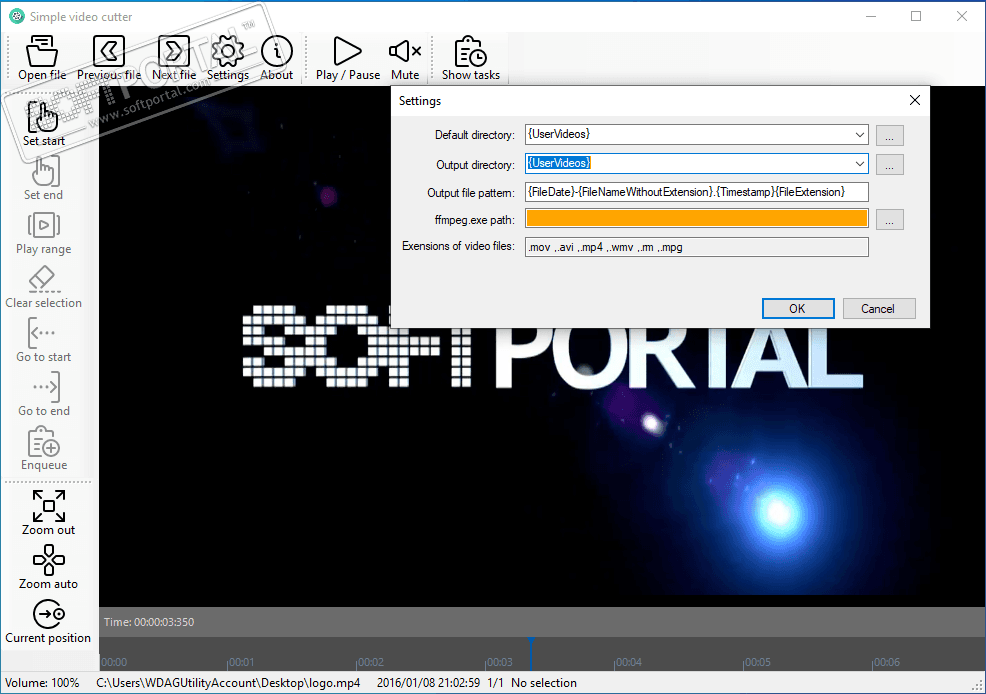
Task: Click the 00:05 timeline marker
Action: (757, 662)
